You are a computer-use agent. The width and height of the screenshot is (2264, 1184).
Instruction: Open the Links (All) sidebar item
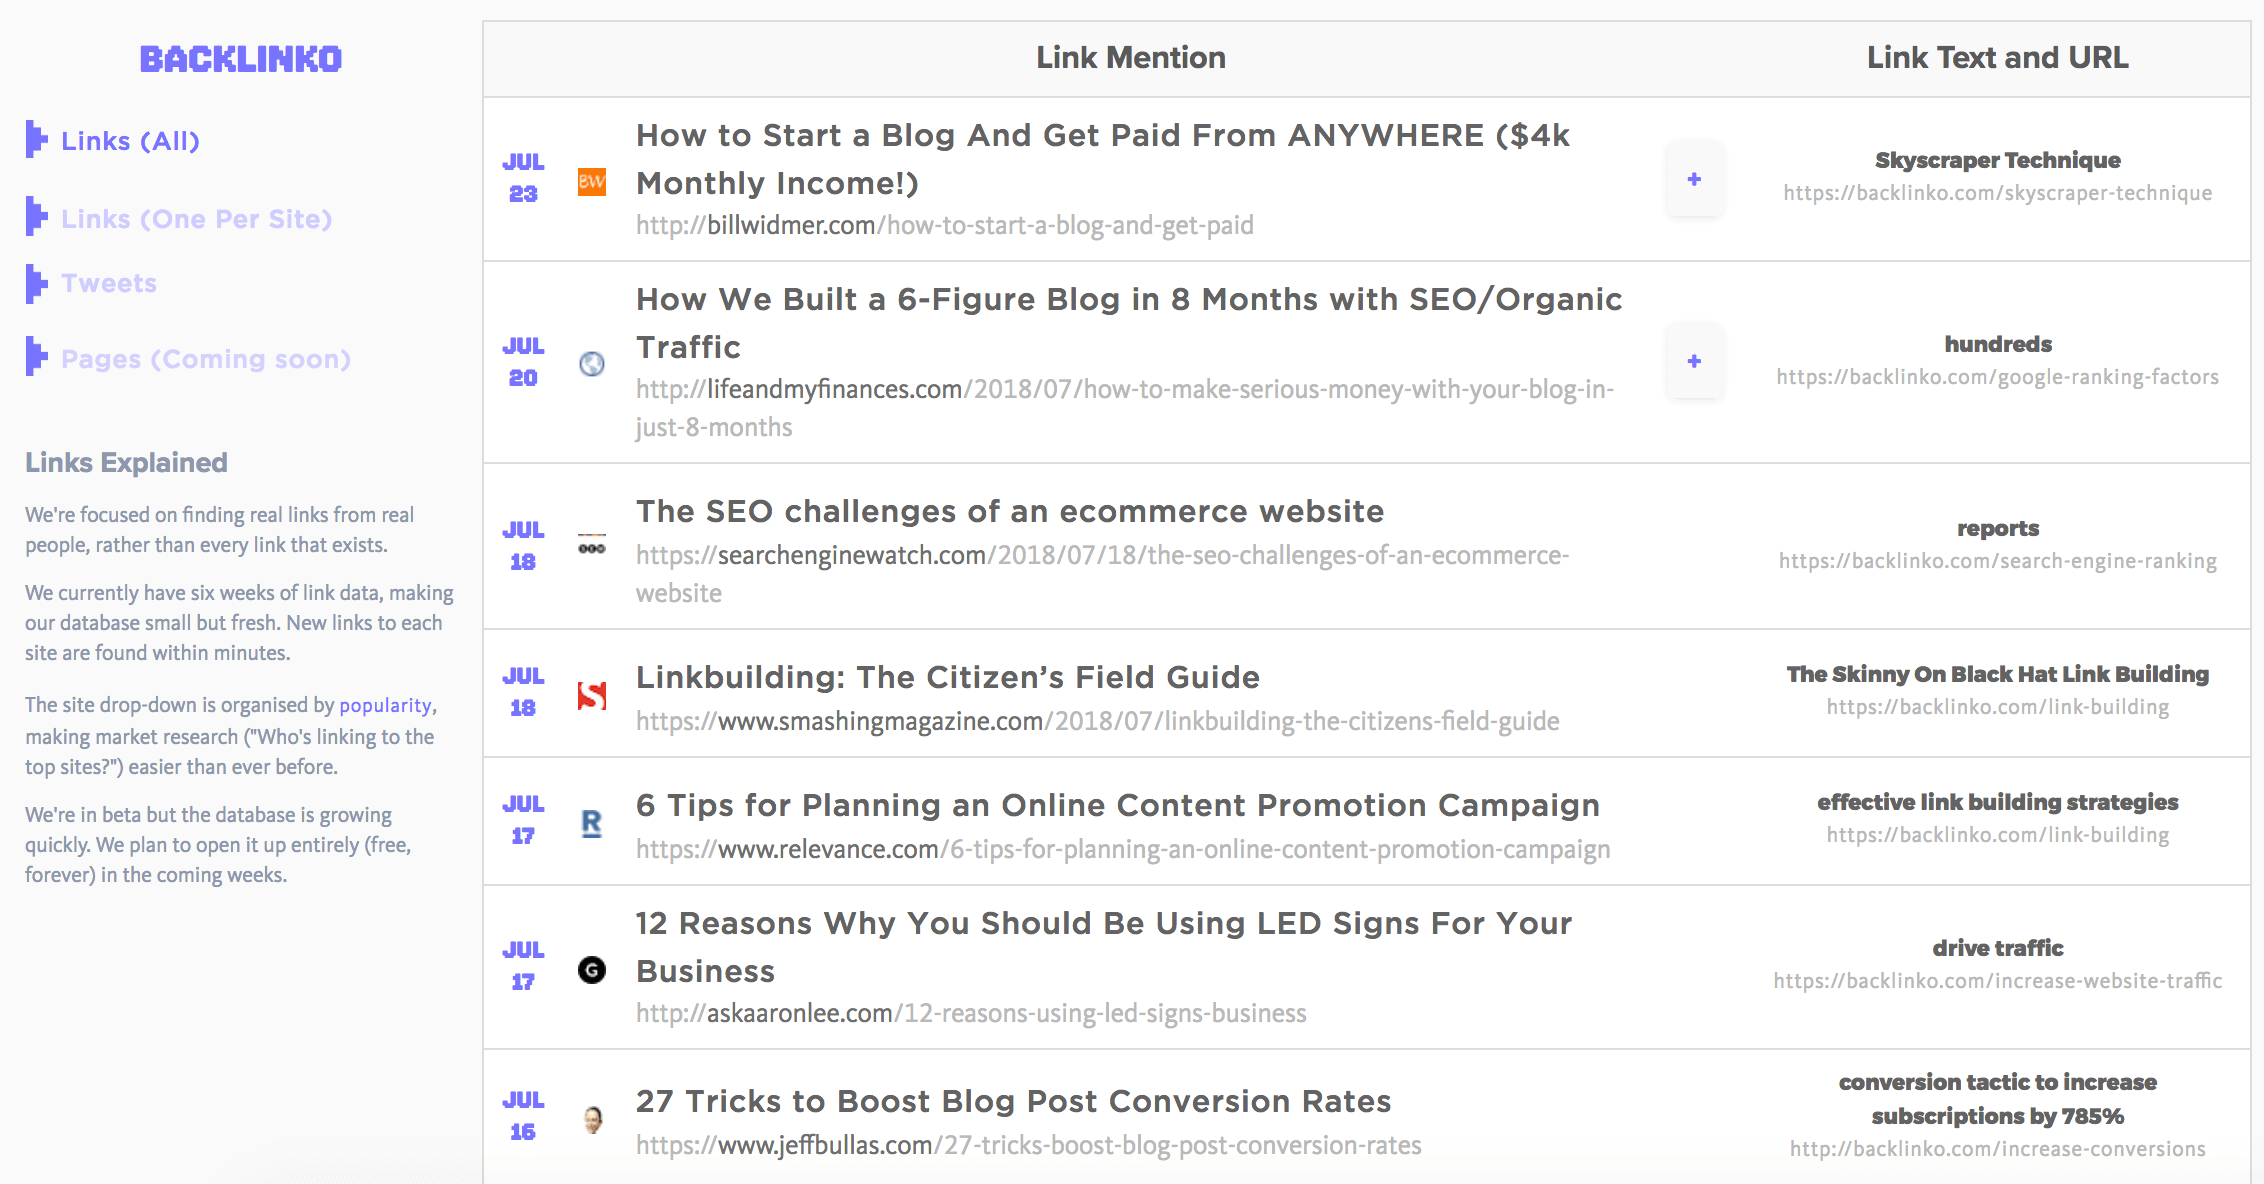(130, 141)
